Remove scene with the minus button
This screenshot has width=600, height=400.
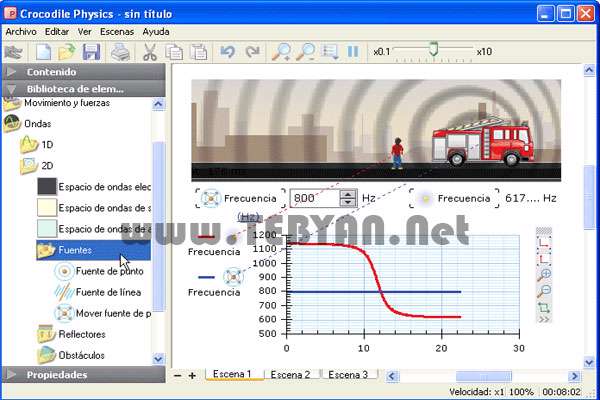178,376
